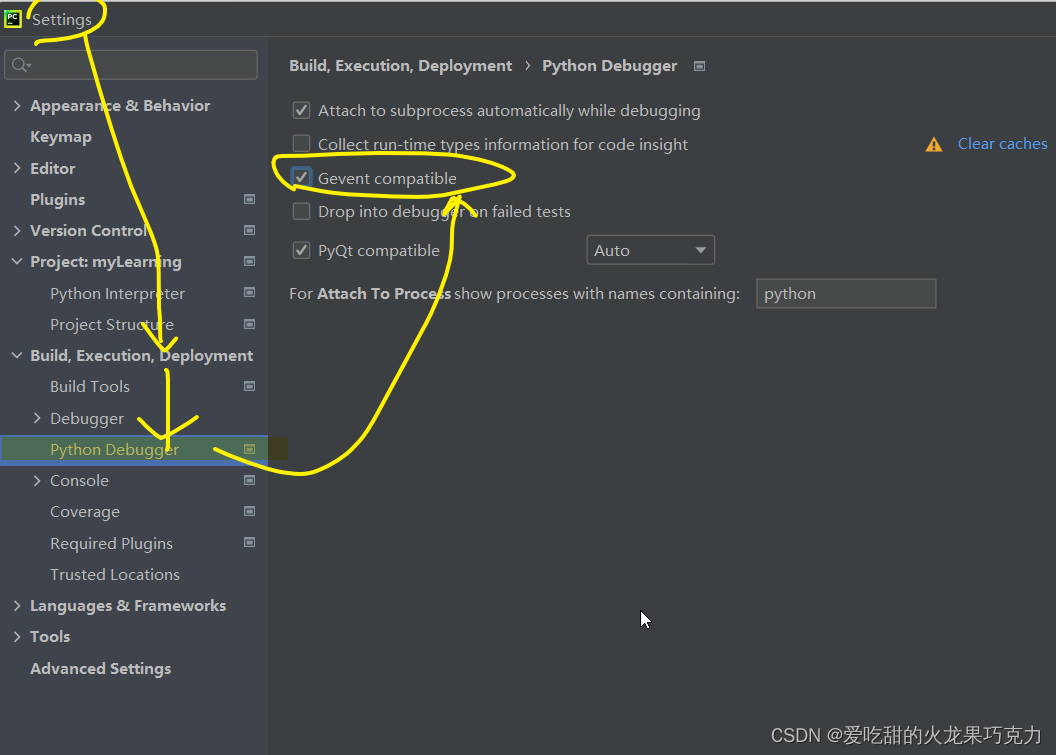The height and width of the screenshot is (755, 1056).
Task: Click the project-level icon beside Python Debugger row
Action: [x=249, y=449]
